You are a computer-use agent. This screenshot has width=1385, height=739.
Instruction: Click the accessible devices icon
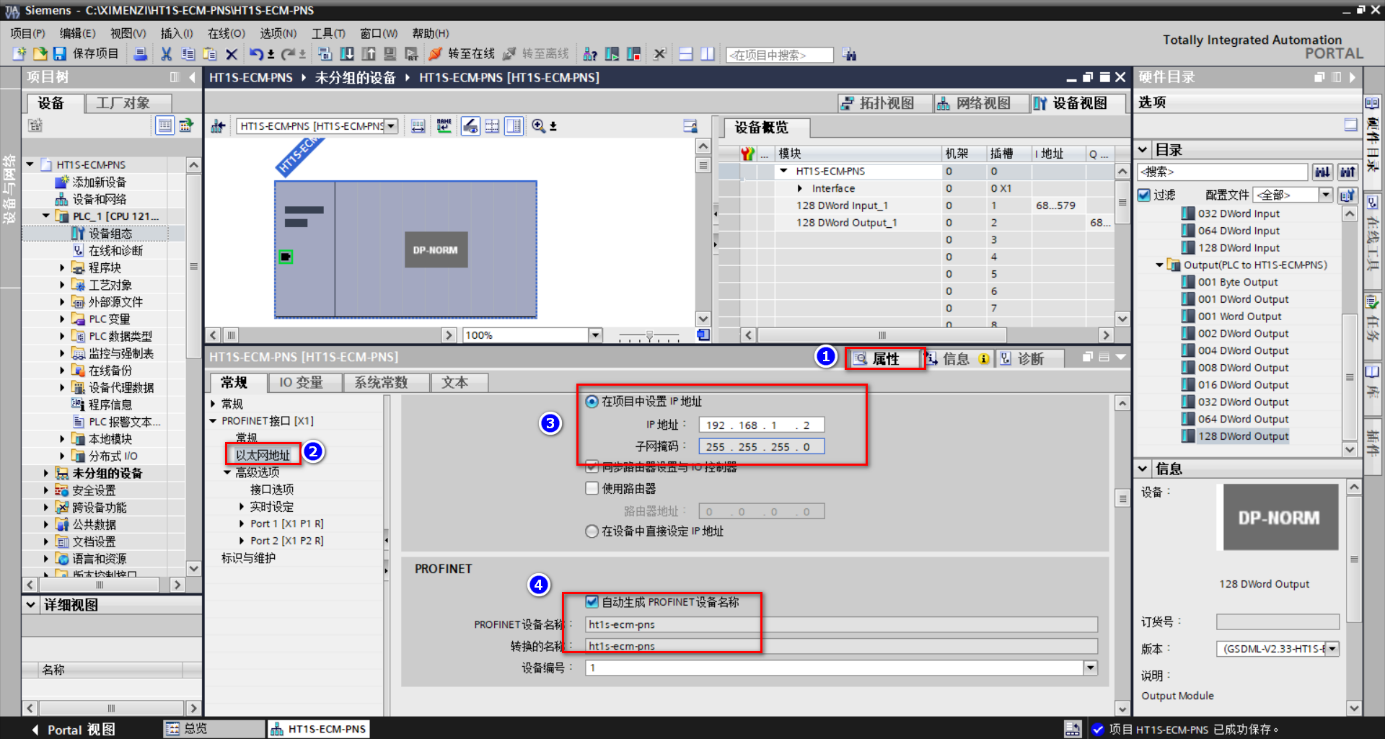pyautogui.click(x=590, y=54)
